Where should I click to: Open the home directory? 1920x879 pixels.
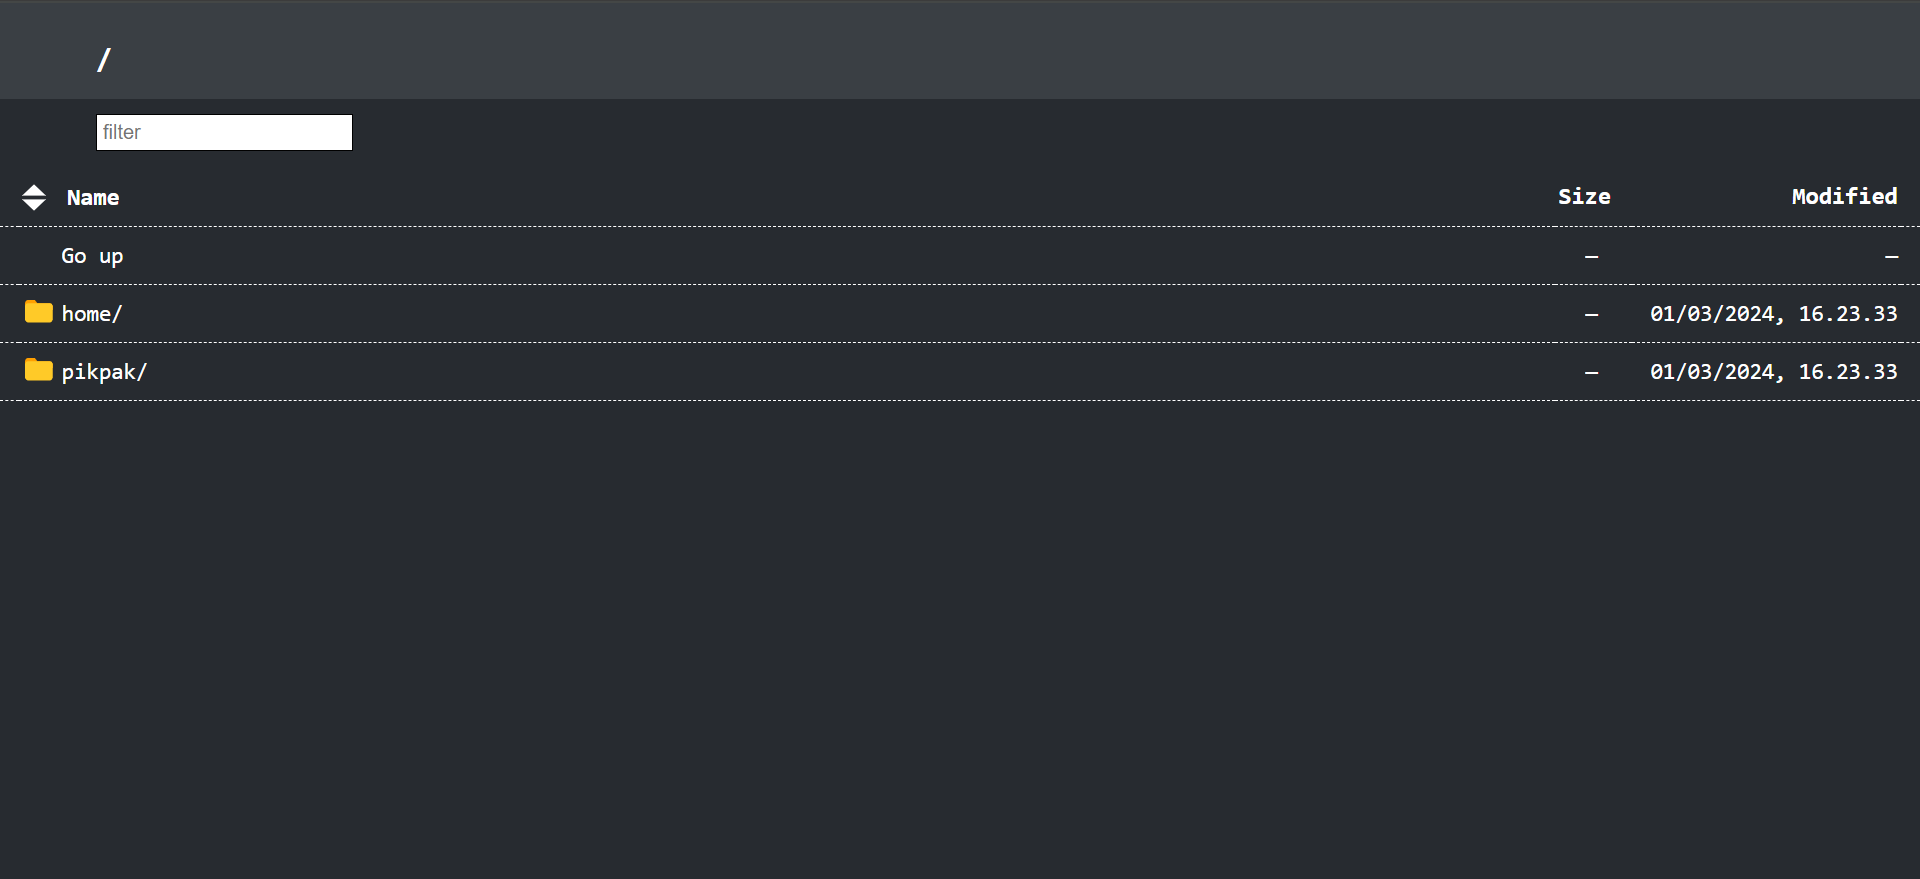92,313
